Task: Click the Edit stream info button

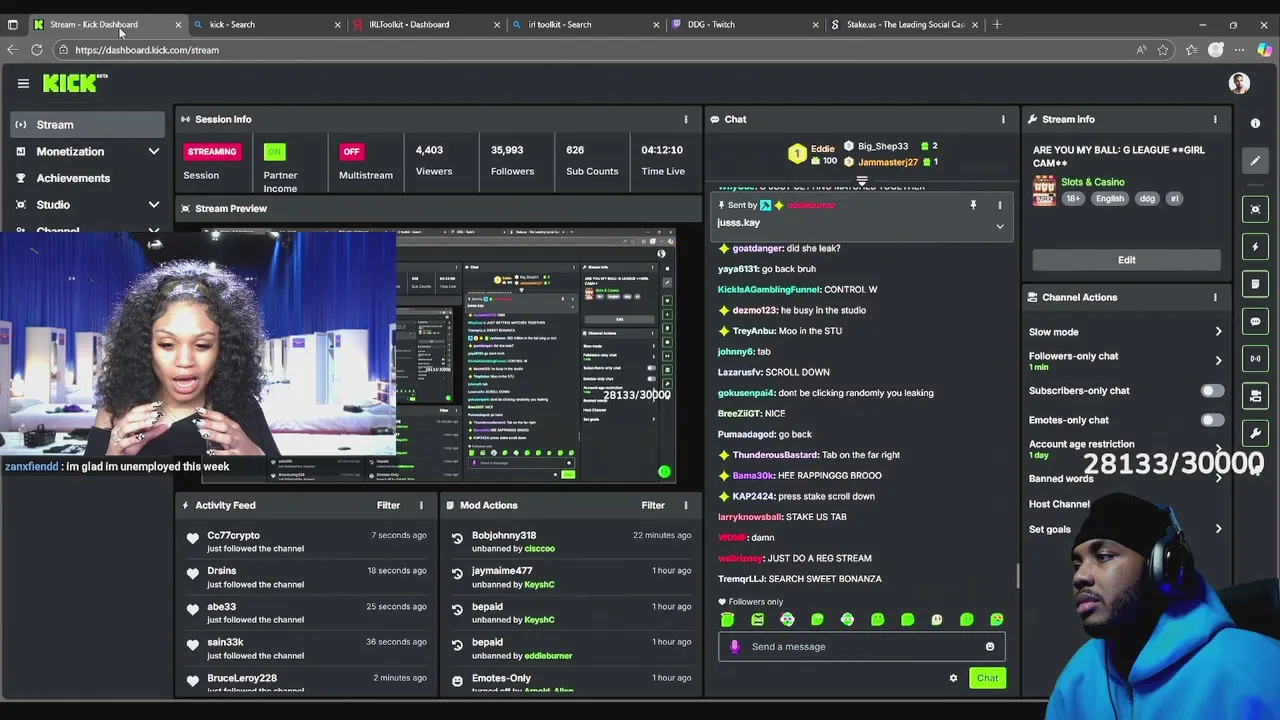Action: (x=1126, y=260)
